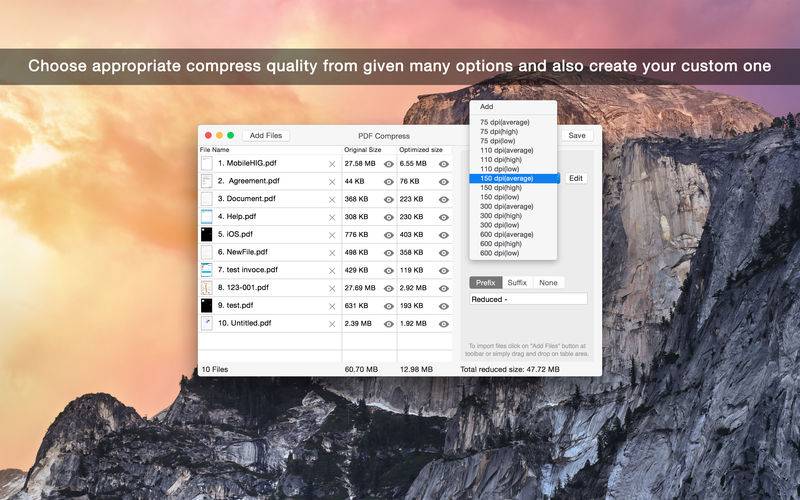Select the 7. test invoce.pdf row name

(x=248, y=270)
